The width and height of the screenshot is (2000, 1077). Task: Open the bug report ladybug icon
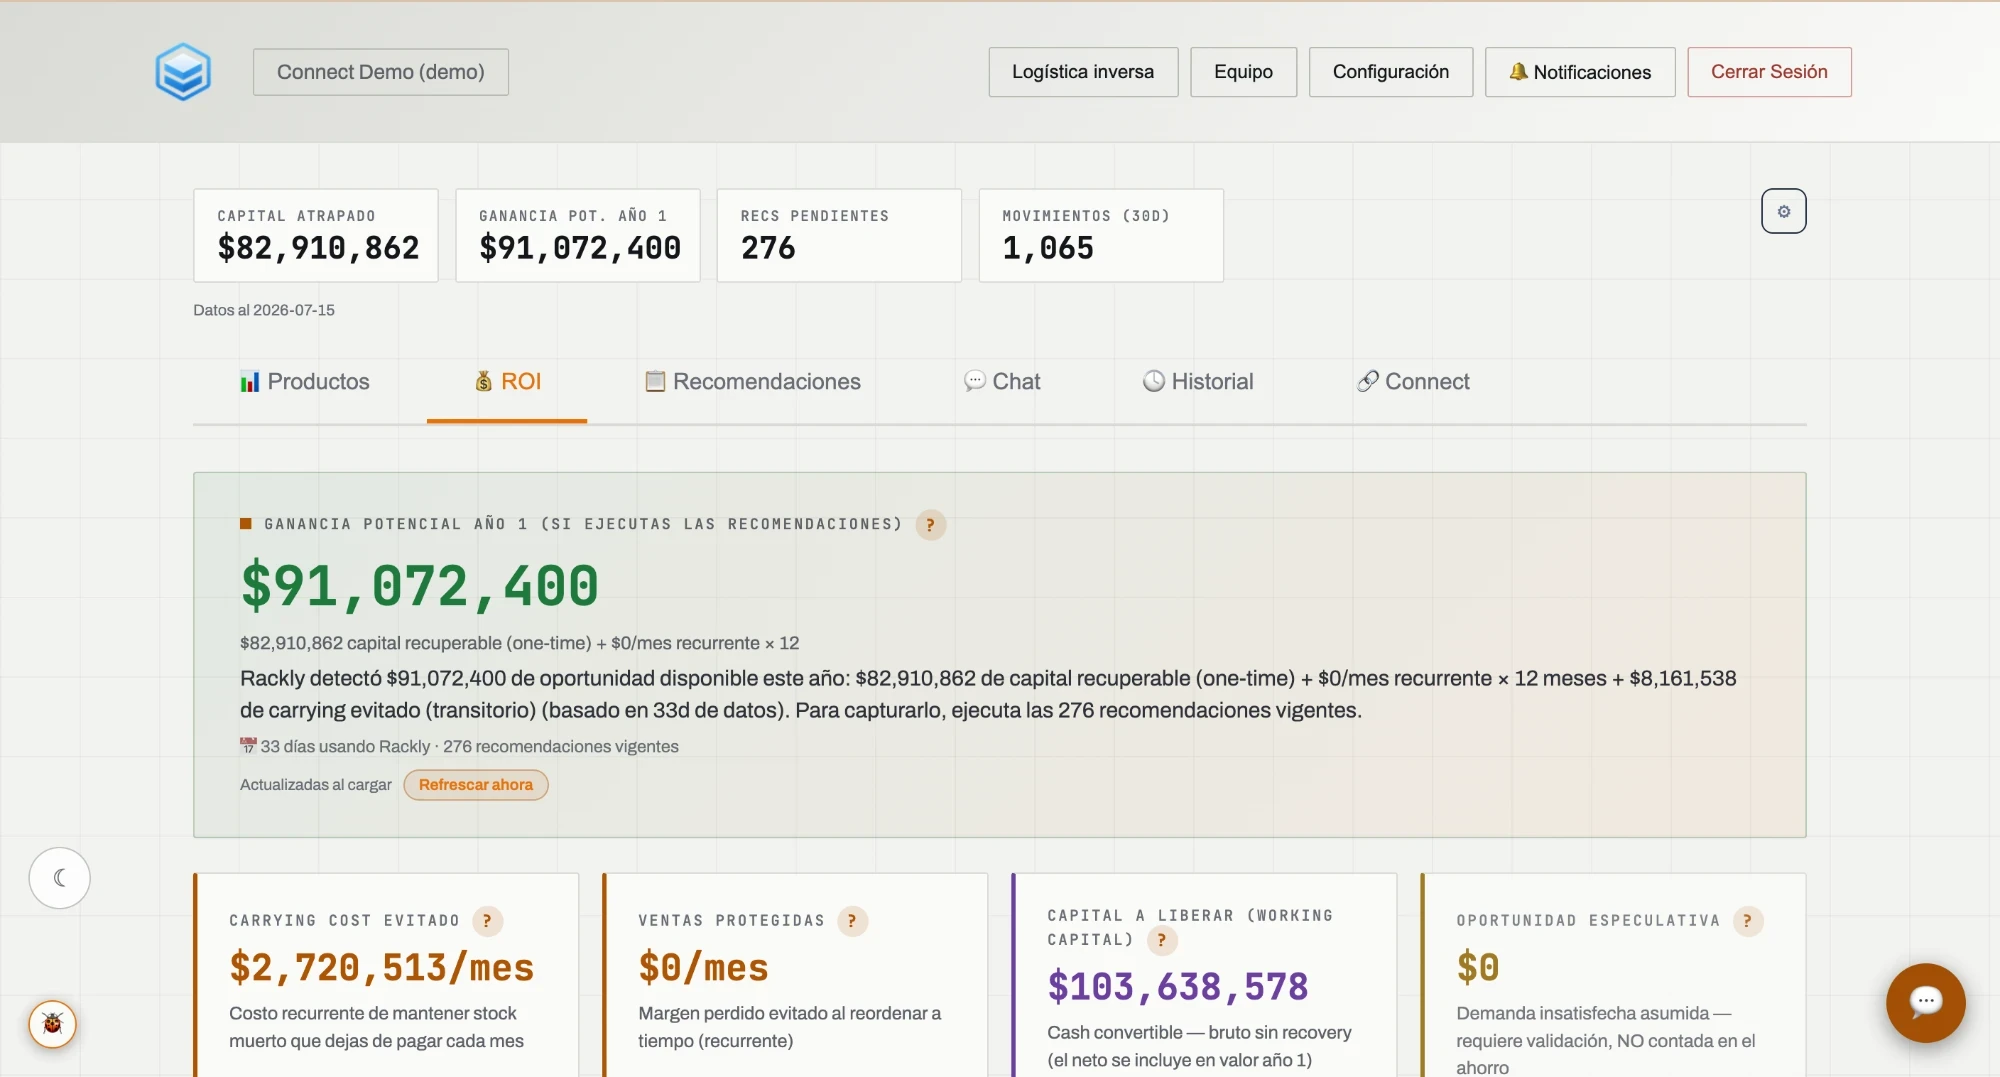(x=53, y=1024)
